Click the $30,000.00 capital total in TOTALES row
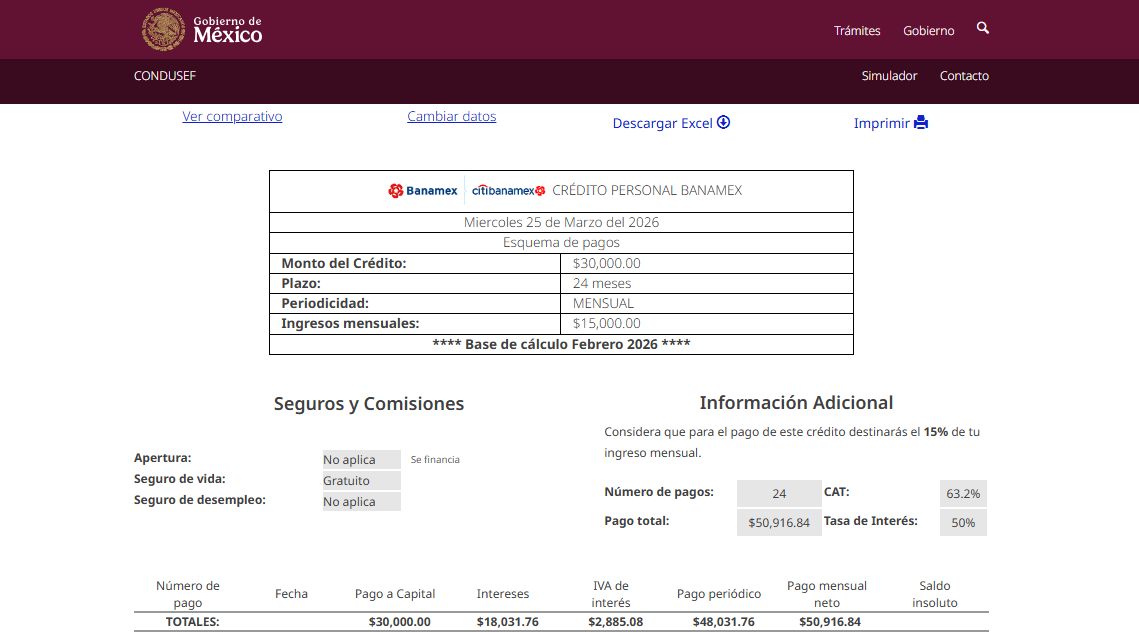1139x632 pixels. pos(400,622)
